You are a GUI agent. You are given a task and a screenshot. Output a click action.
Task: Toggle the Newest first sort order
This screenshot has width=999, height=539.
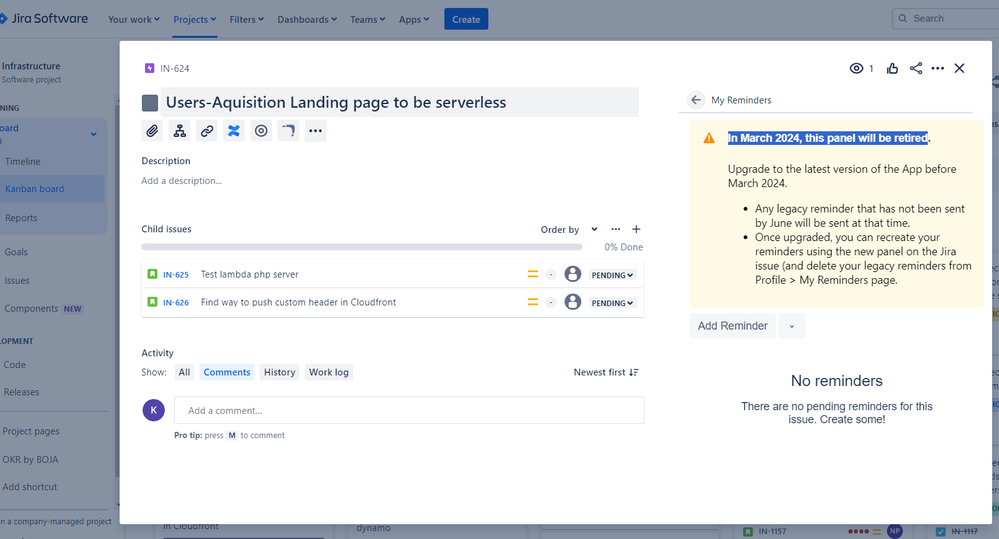[606, 372]
